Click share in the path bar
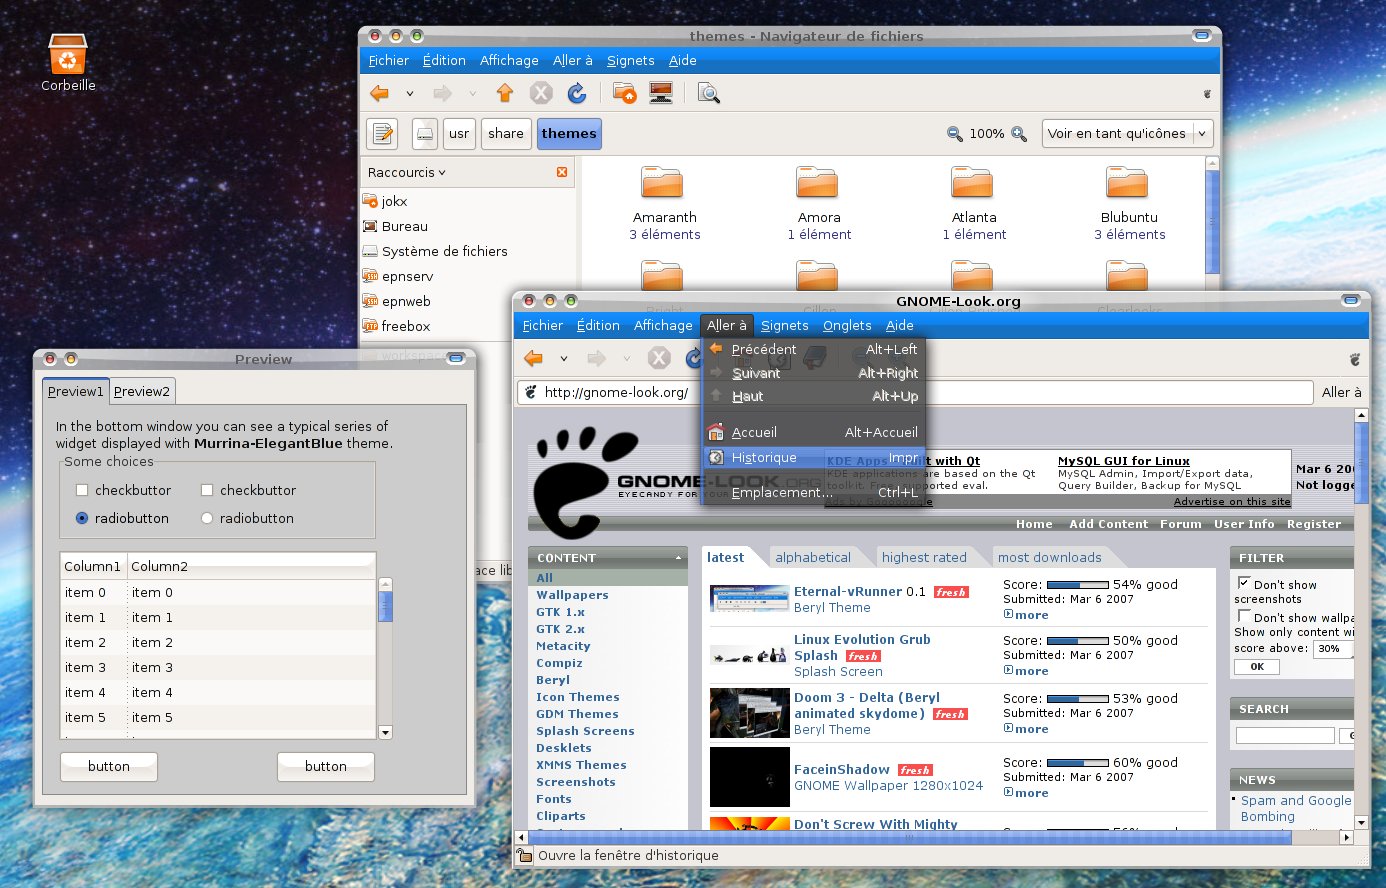1386x888 pixels. (x=506, y=134)
